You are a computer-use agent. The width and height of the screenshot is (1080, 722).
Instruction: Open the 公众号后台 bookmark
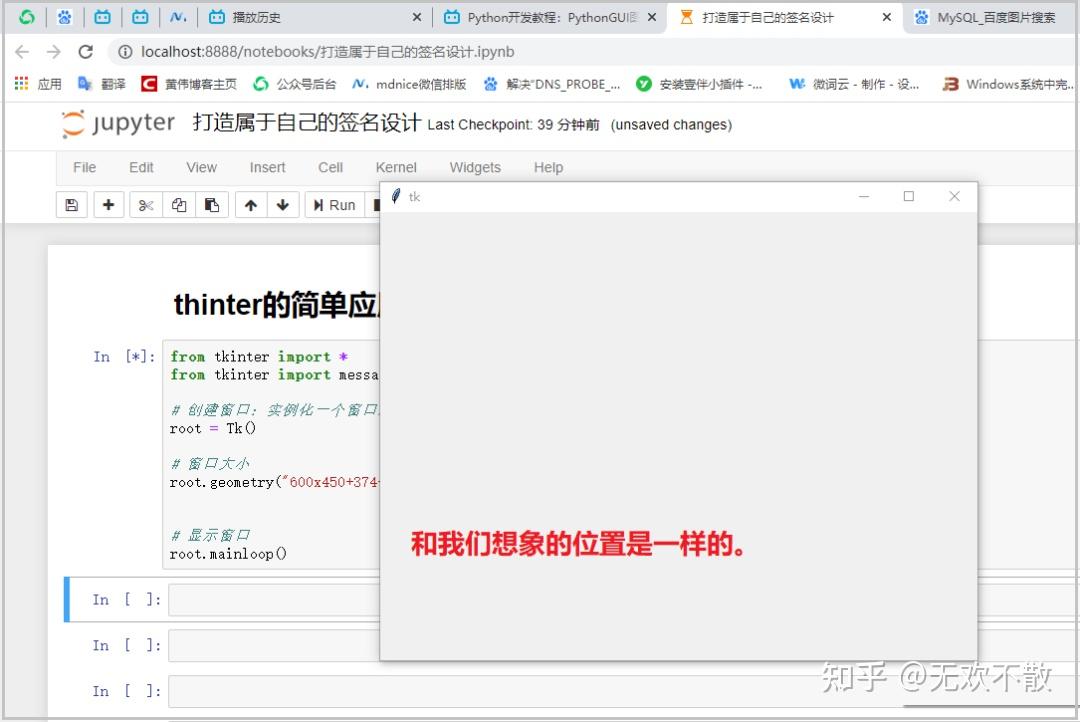305,84
